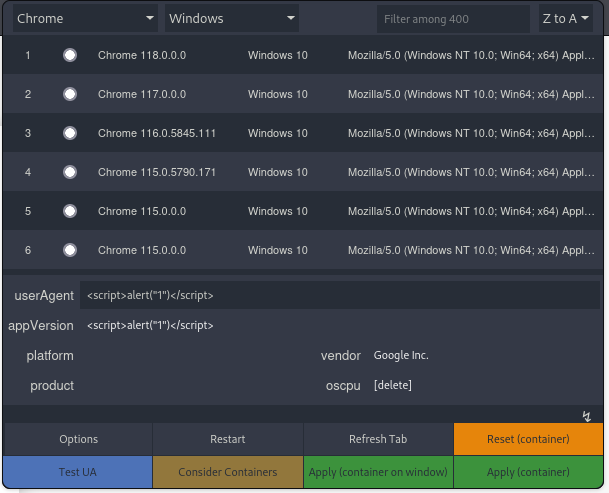Click the Mozilla/5.0 string in row 2
Image resolution: width=609 pixels, height=493 pixels.
(x=471, y=94)
